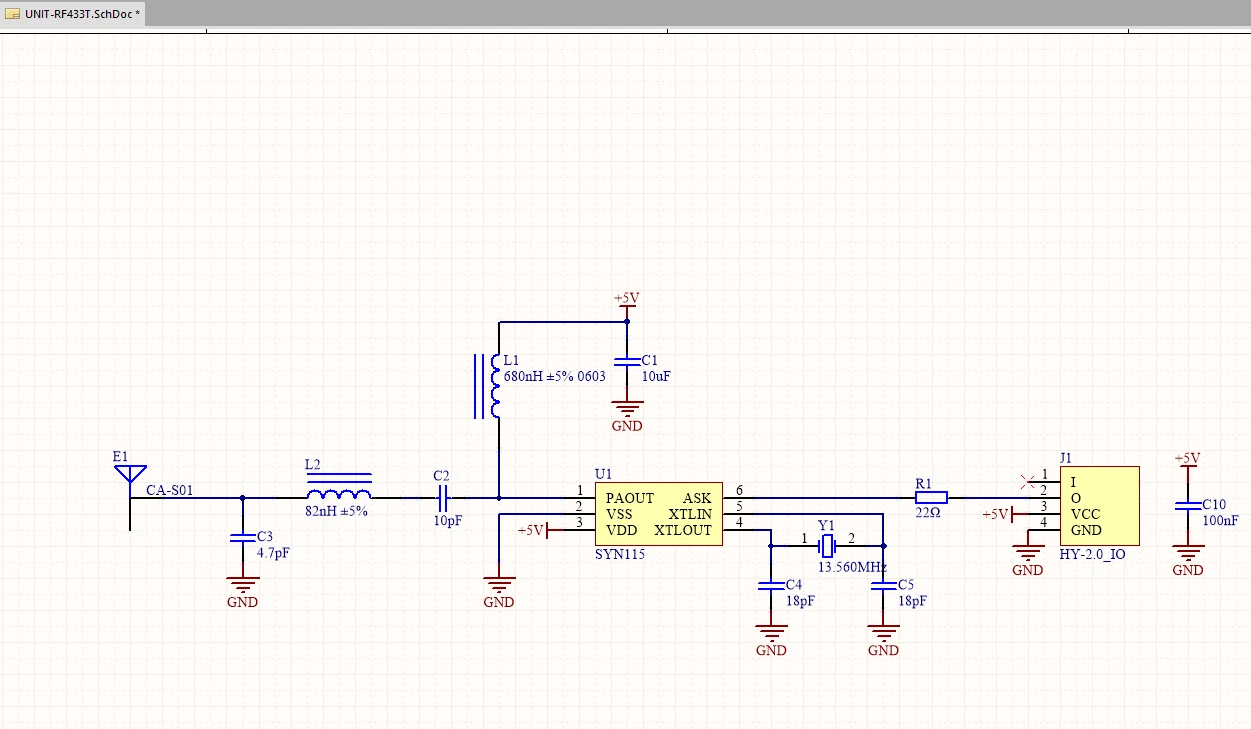Click the +5V power port above C1
Screen dimensions: 1251x729
pyautogui.click(x=627, y=300)
